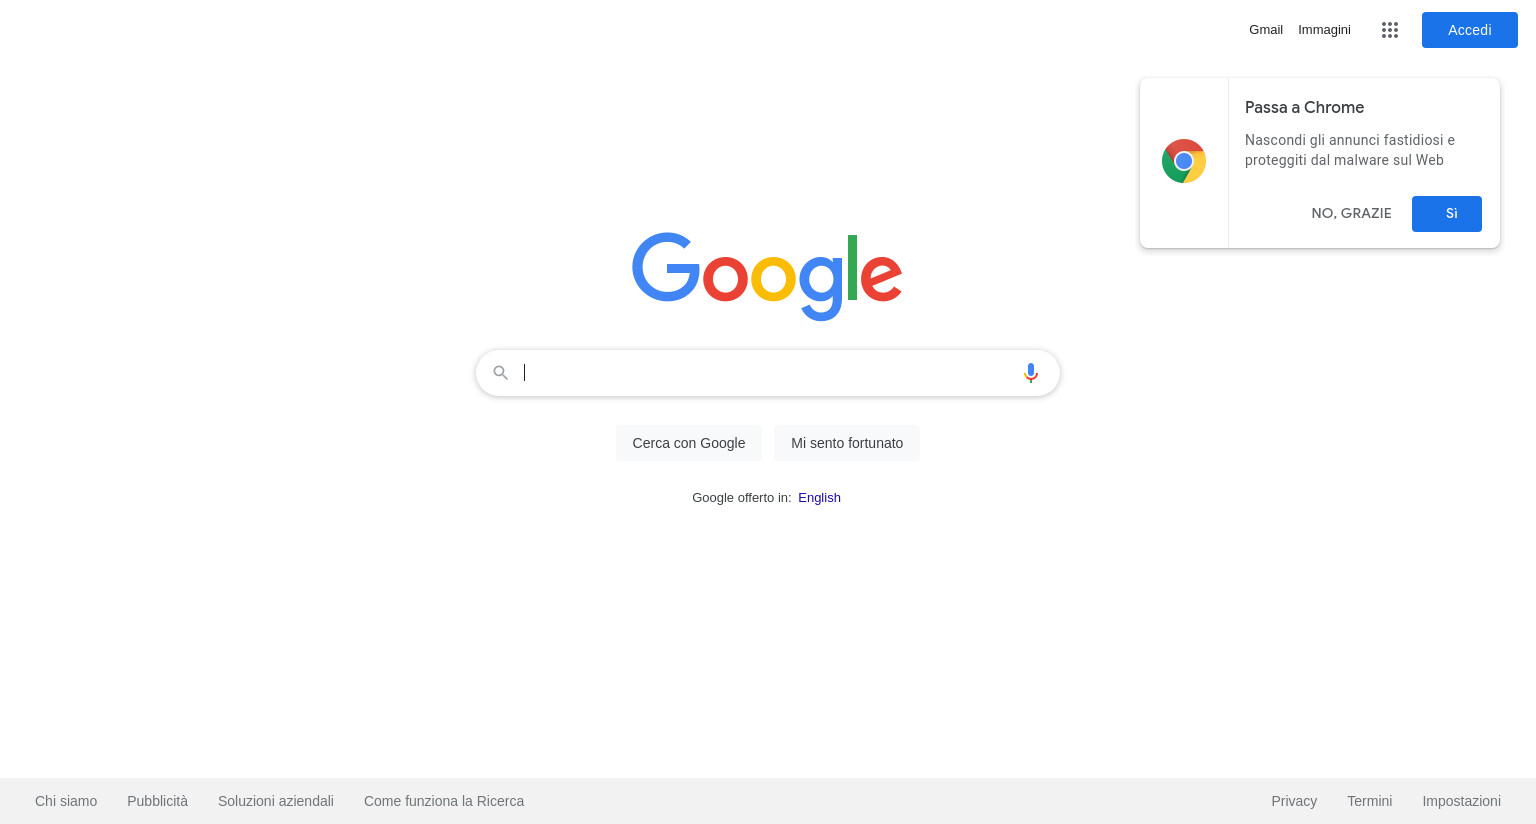
Task: Click the Mi sento fortunato button
Action: pos(847,443)
